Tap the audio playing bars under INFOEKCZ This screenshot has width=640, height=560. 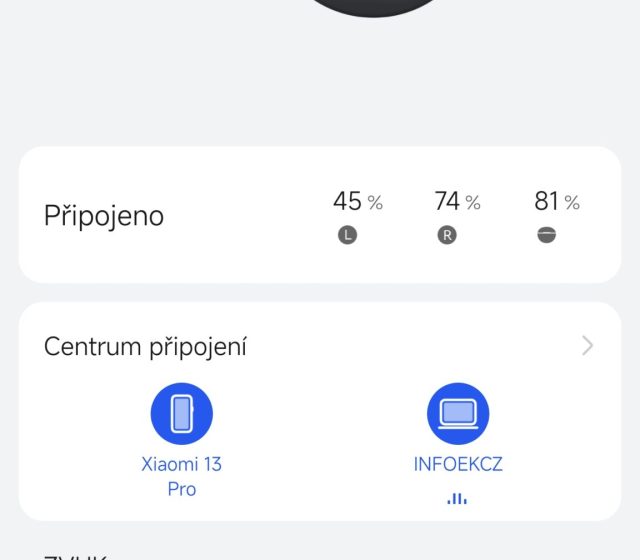(x=457, y=498)
